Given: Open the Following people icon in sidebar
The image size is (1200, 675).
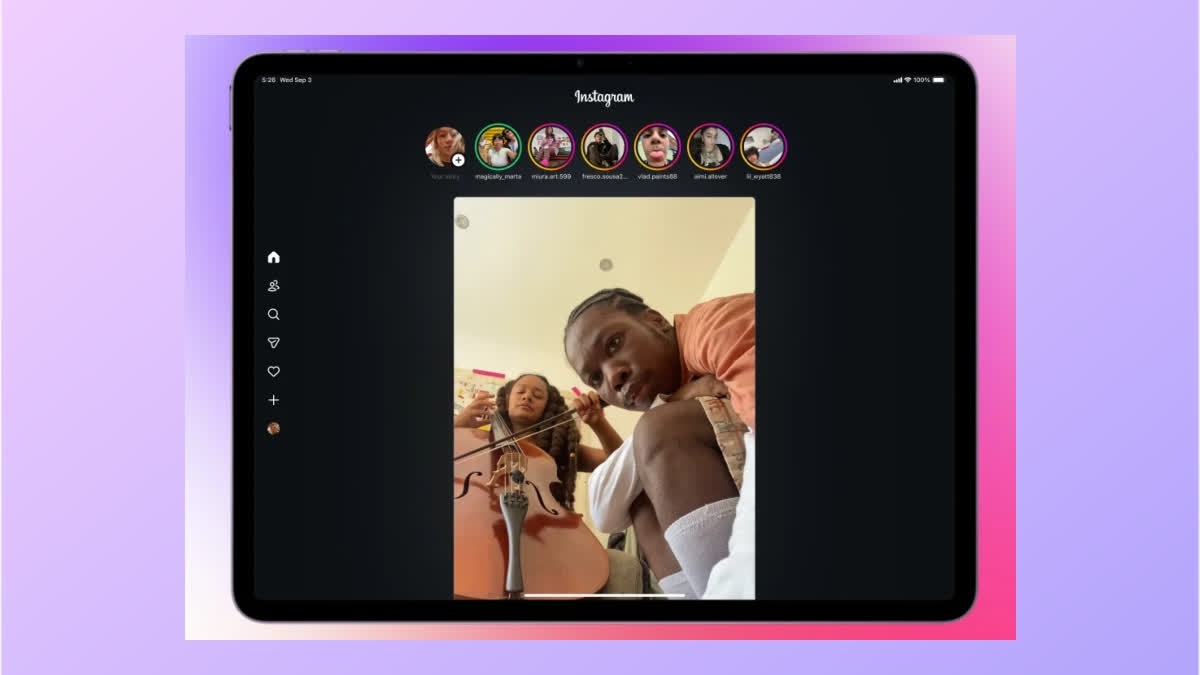Looking at the screenshot, I should (x=274, y=286).
